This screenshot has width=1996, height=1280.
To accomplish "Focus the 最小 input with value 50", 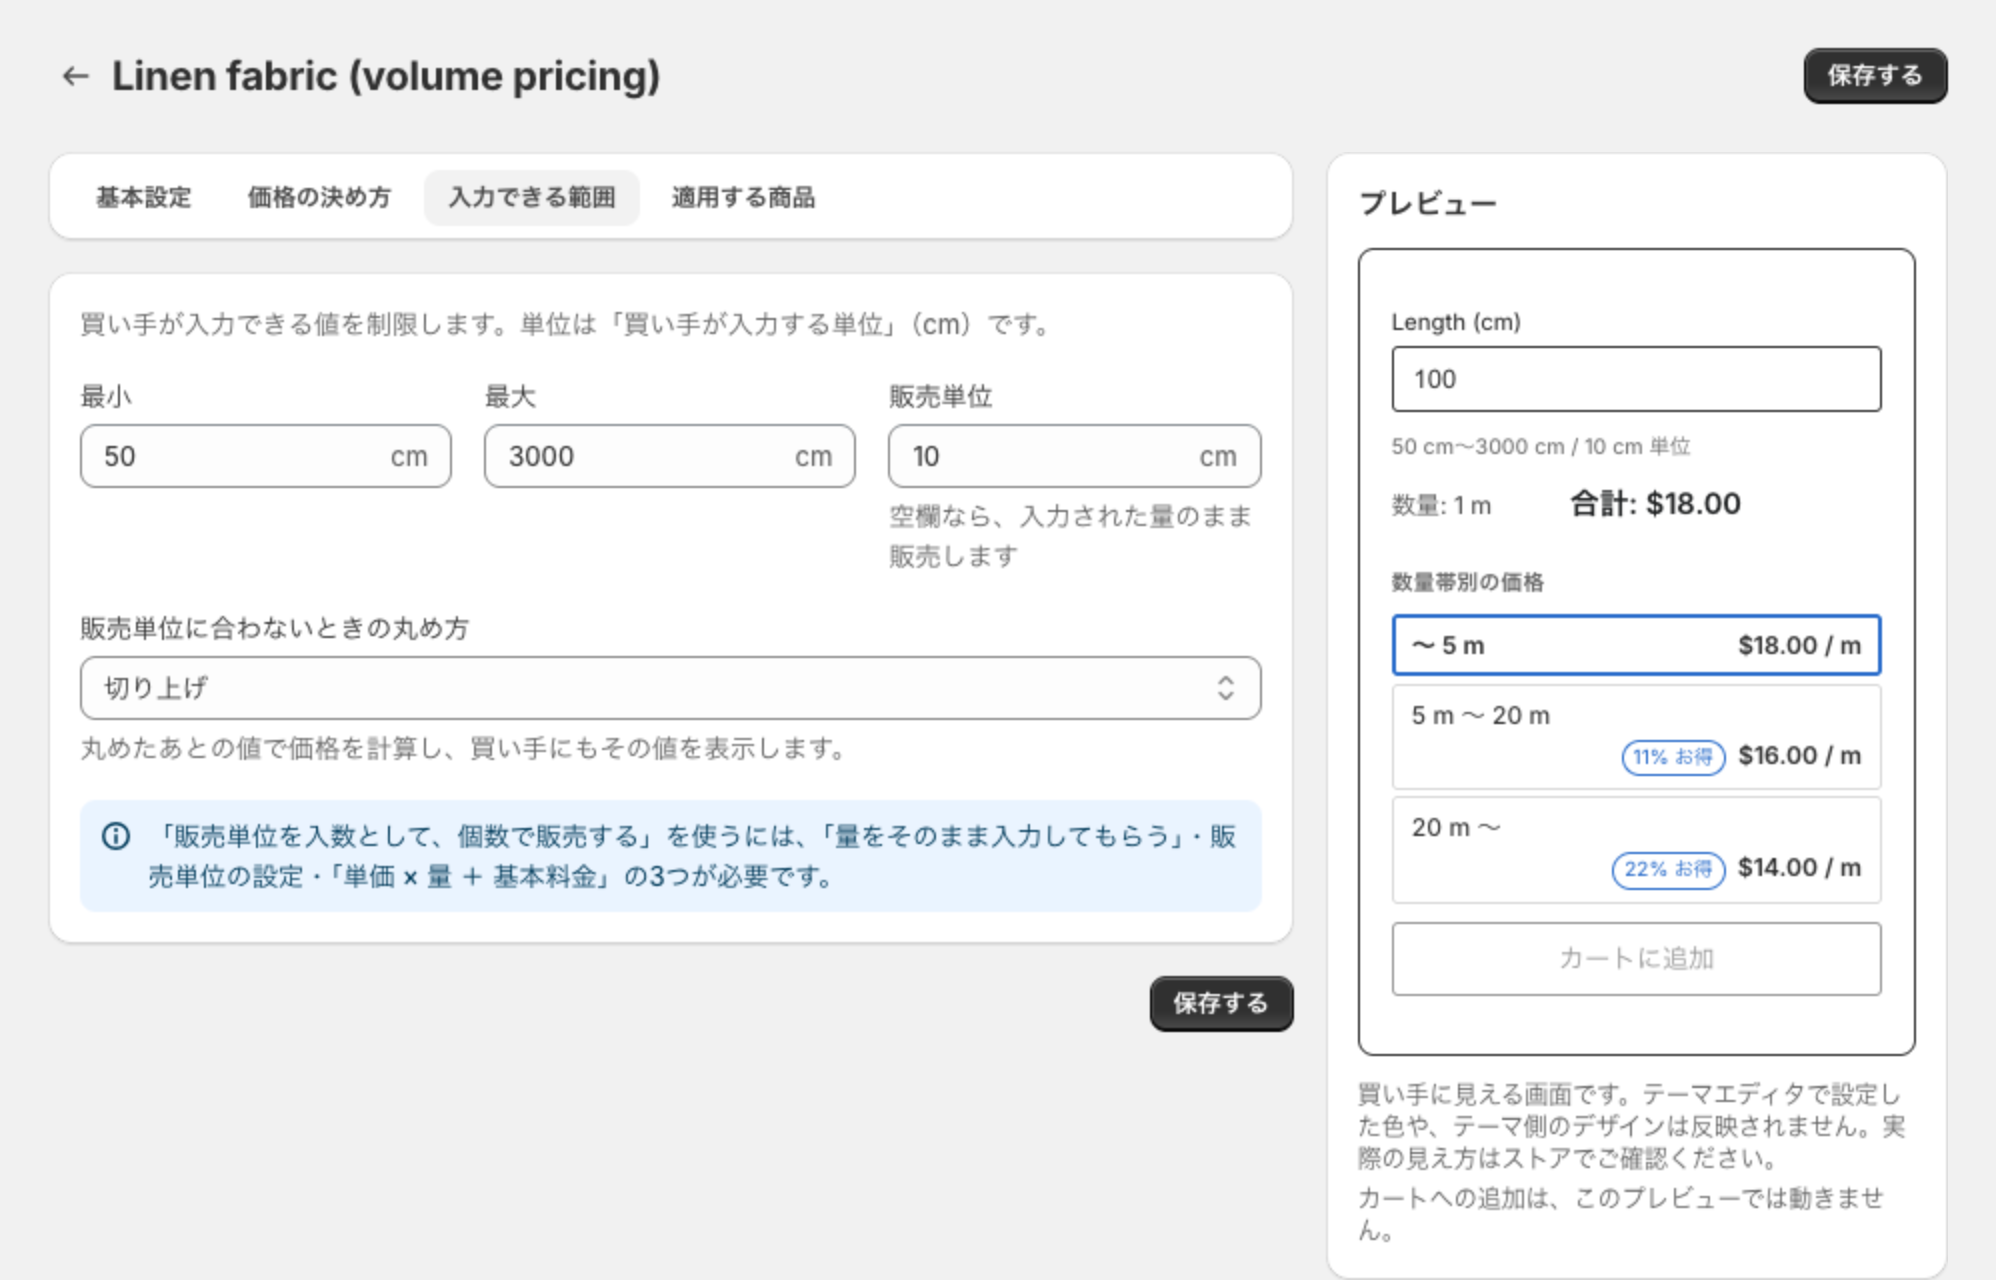I will [266, 456].
